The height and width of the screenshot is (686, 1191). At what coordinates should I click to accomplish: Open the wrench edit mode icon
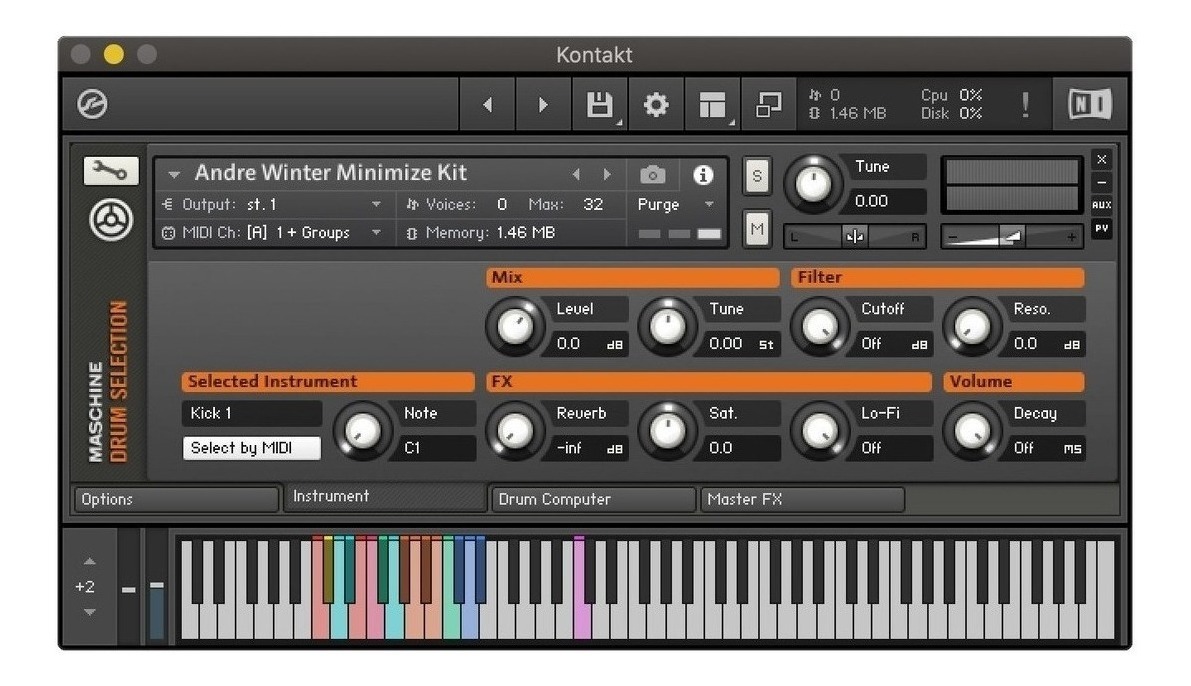111,171
